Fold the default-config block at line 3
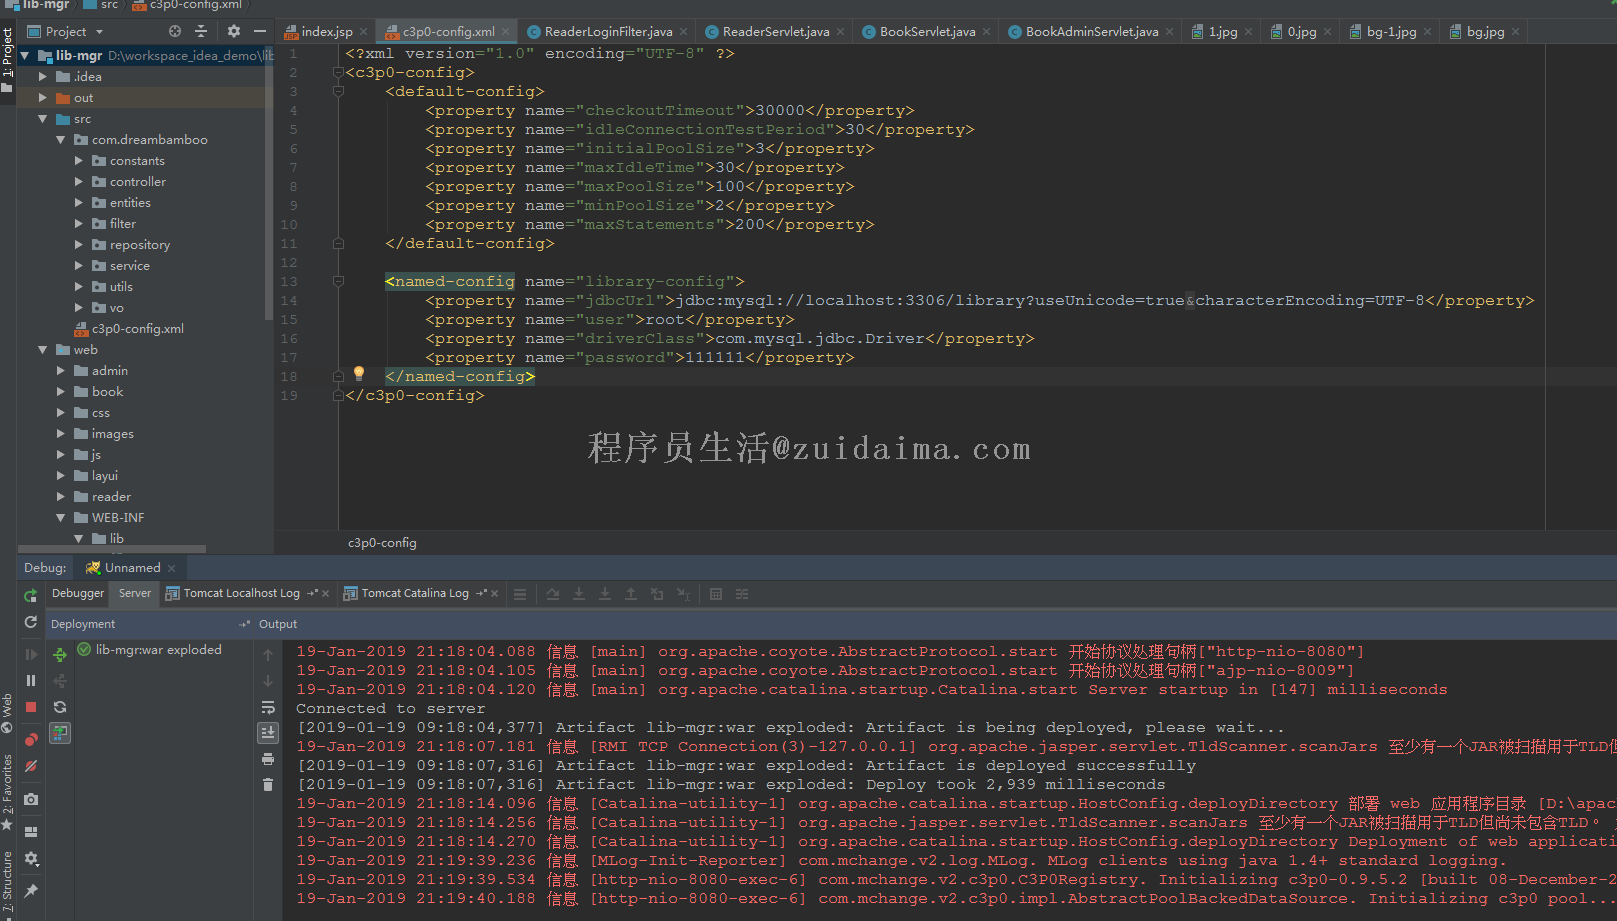This screenshot has height=921, width=1617. [x=338, y=91]
